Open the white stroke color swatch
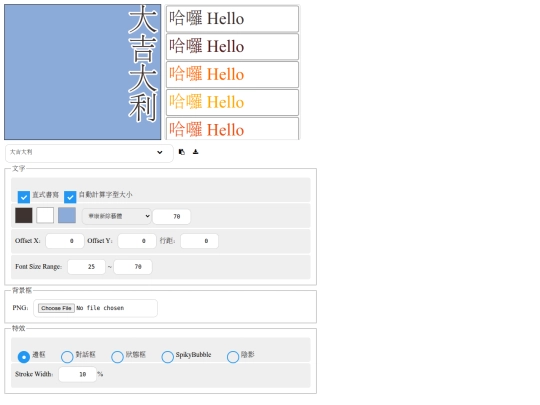Screen dimensions: 540x405 point(45,216)
